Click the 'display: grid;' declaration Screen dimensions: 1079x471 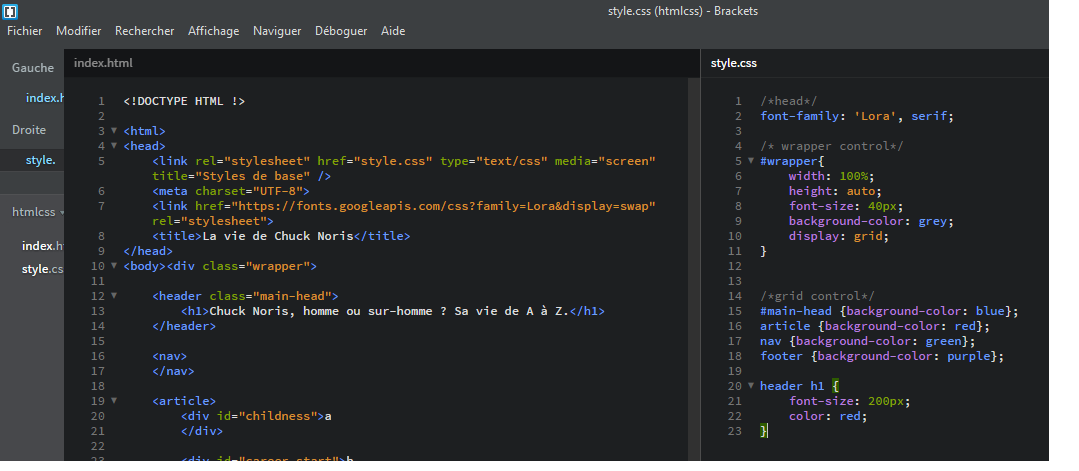pyautogui.click(x=840, y=236)
